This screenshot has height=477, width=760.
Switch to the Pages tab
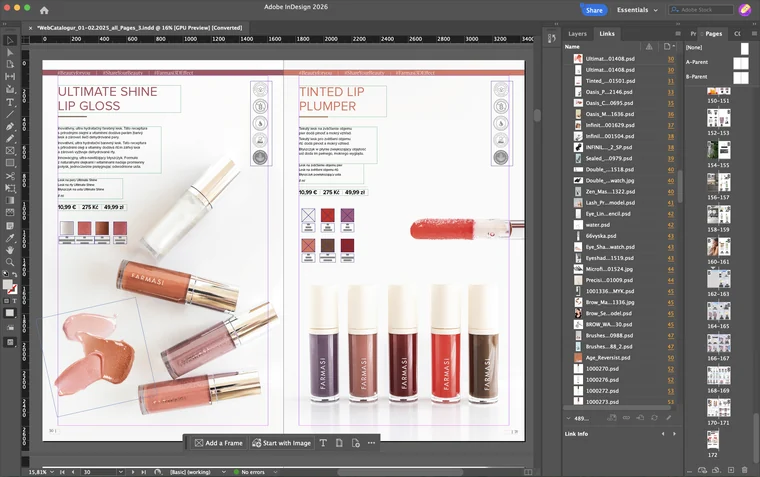coord(713,33)
